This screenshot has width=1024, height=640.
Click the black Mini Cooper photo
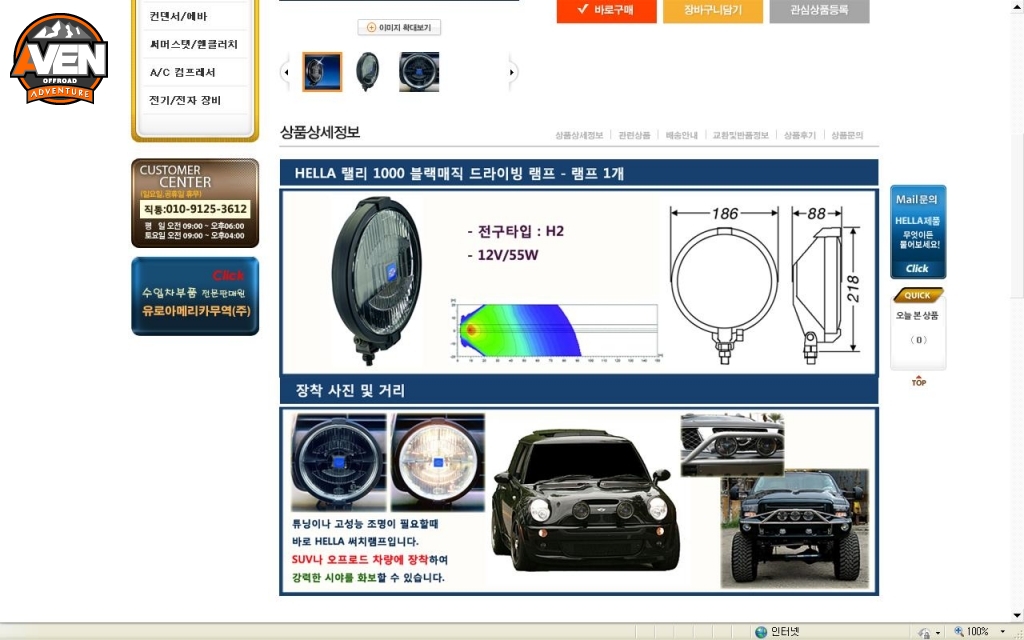(585, 500)
